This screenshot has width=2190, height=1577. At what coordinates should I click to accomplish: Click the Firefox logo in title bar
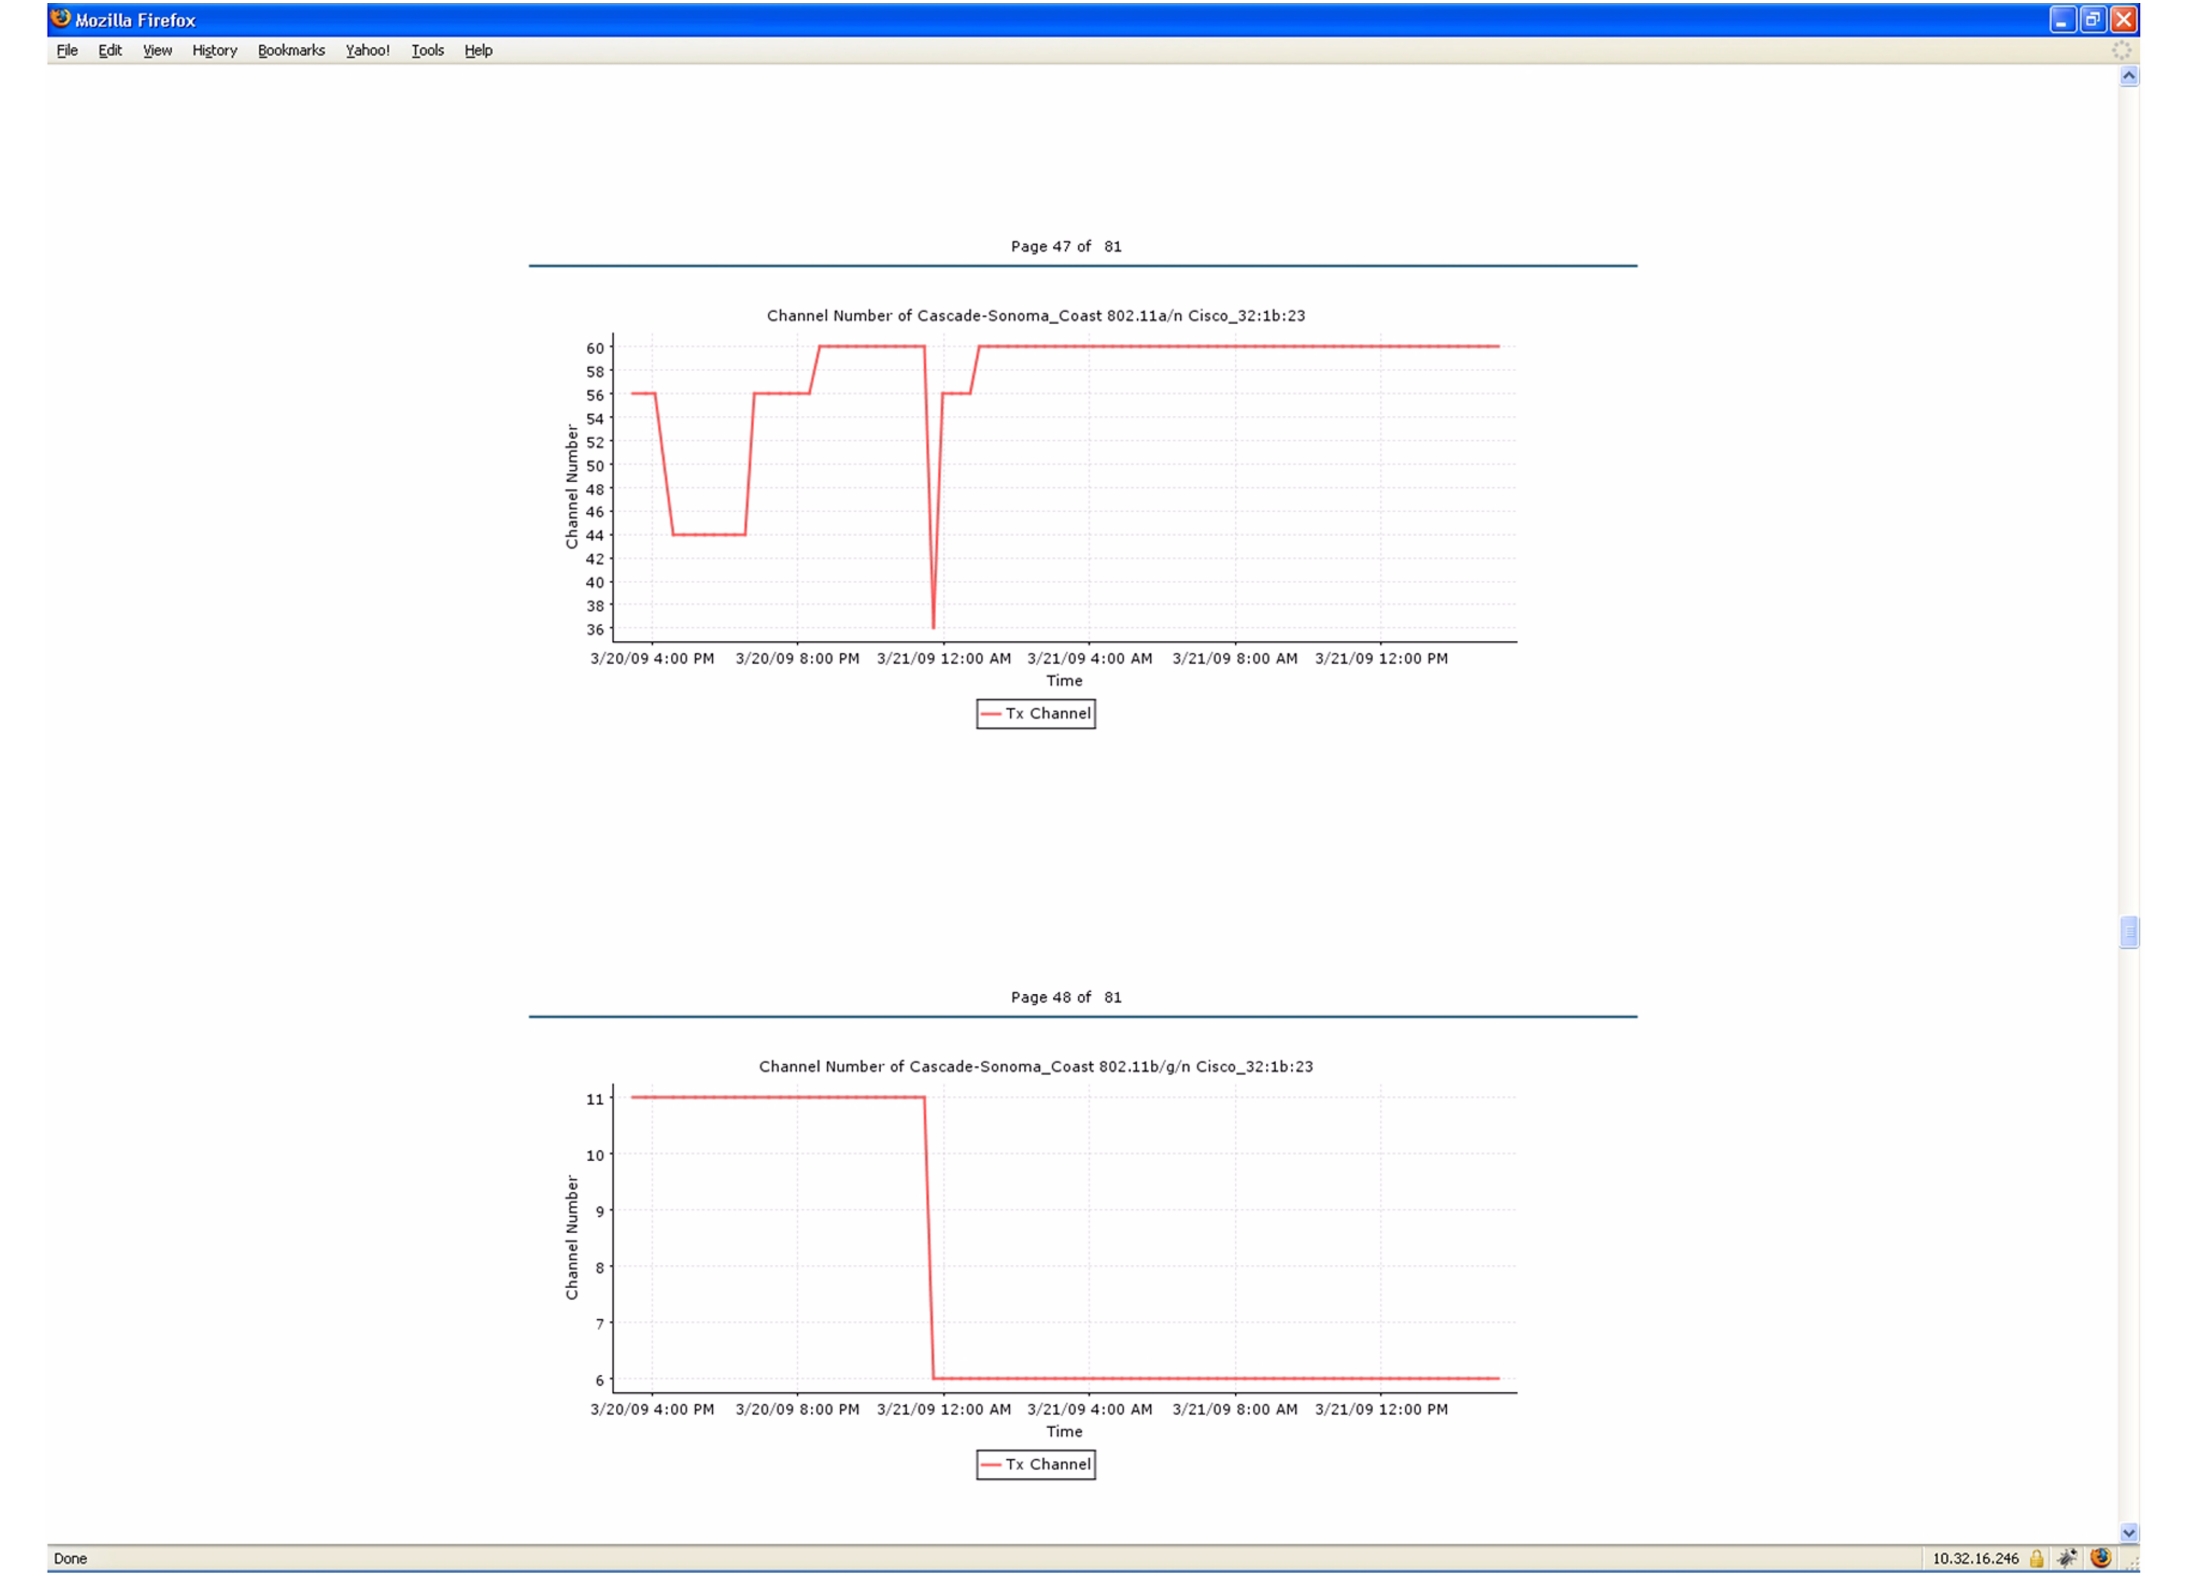(x=61, y=19)
